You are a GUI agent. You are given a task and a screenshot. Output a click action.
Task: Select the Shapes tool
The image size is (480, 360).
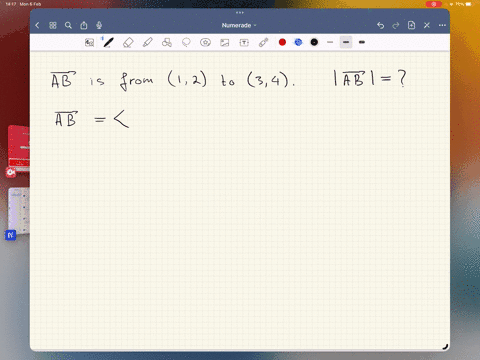(x=167, y=42)
